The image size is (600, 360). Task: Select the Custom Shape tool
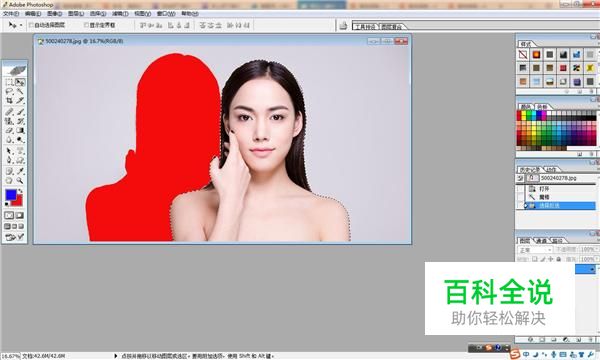pyautogui.click(x=20, y=160)
